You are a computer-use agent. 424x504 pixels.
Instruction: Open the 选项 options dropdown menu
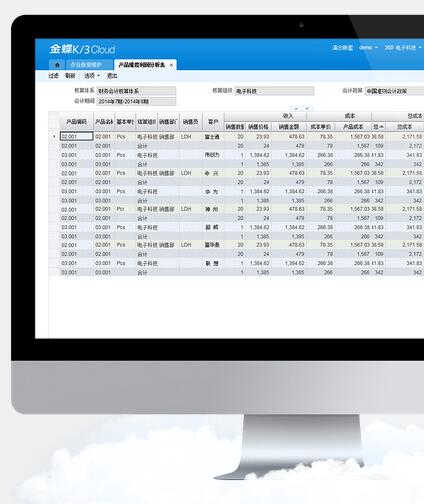[92, 76]
